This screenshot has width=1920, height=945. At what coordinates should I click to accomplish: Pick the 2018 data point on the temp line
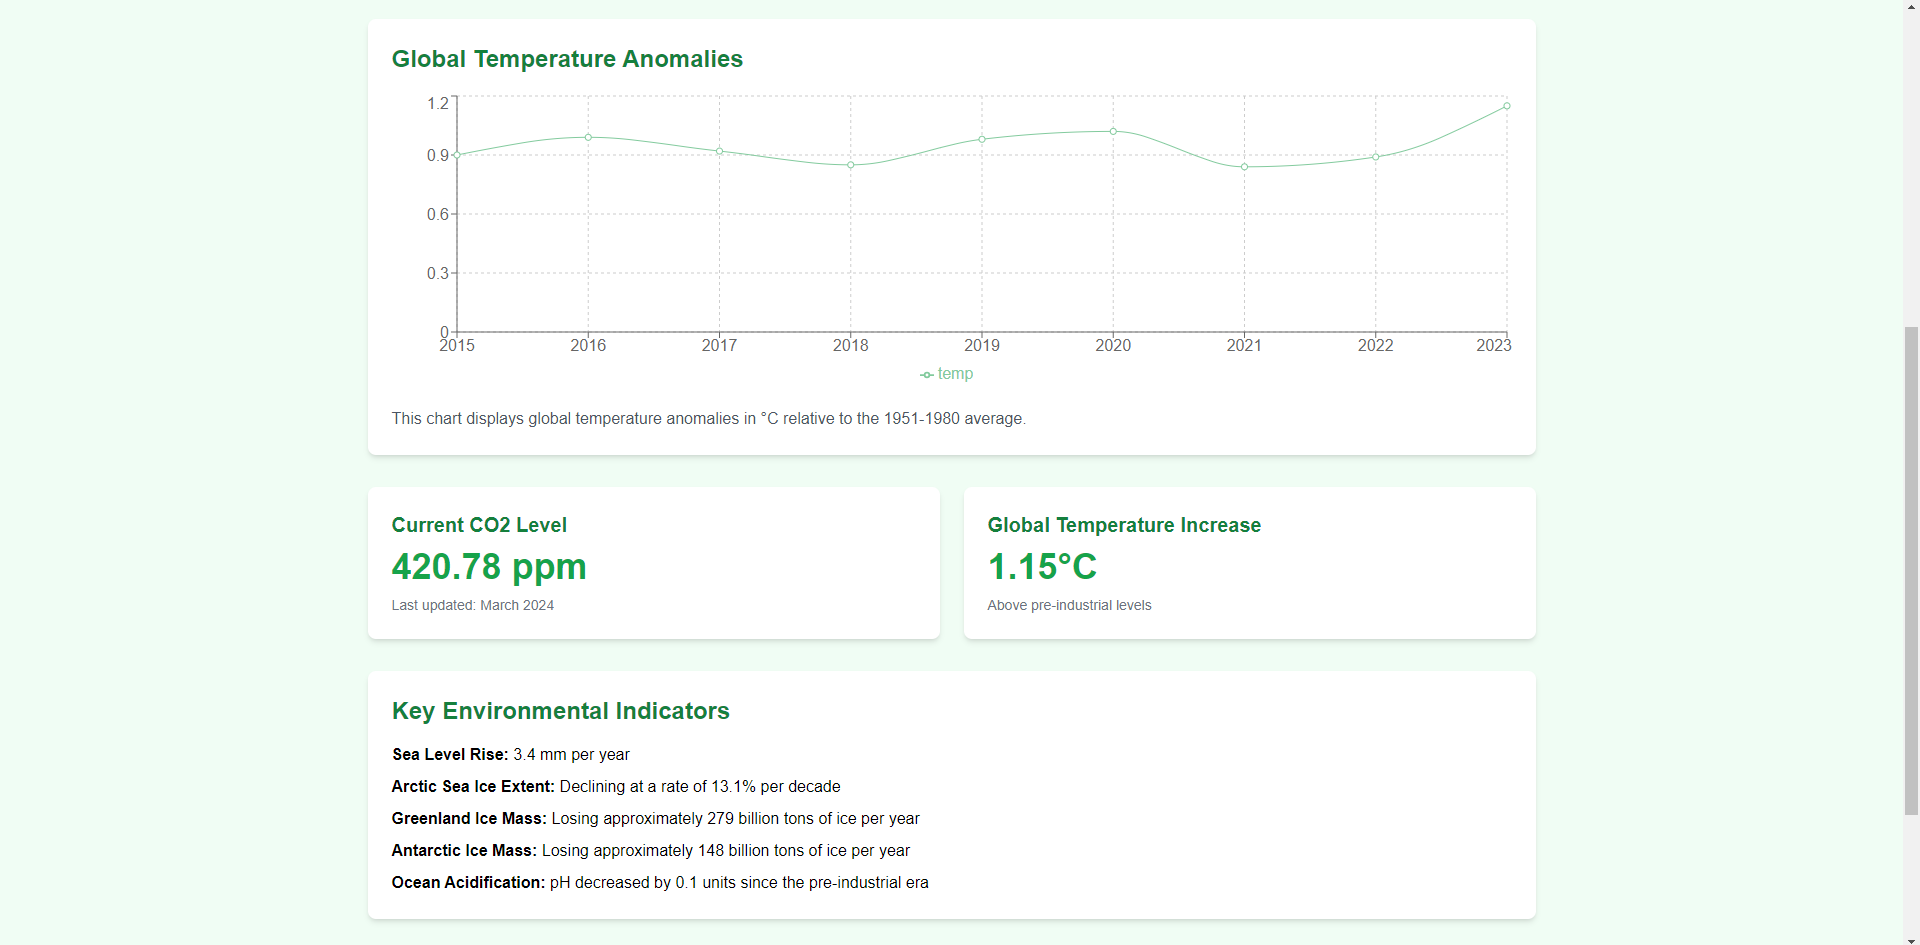tap(851, 165)
